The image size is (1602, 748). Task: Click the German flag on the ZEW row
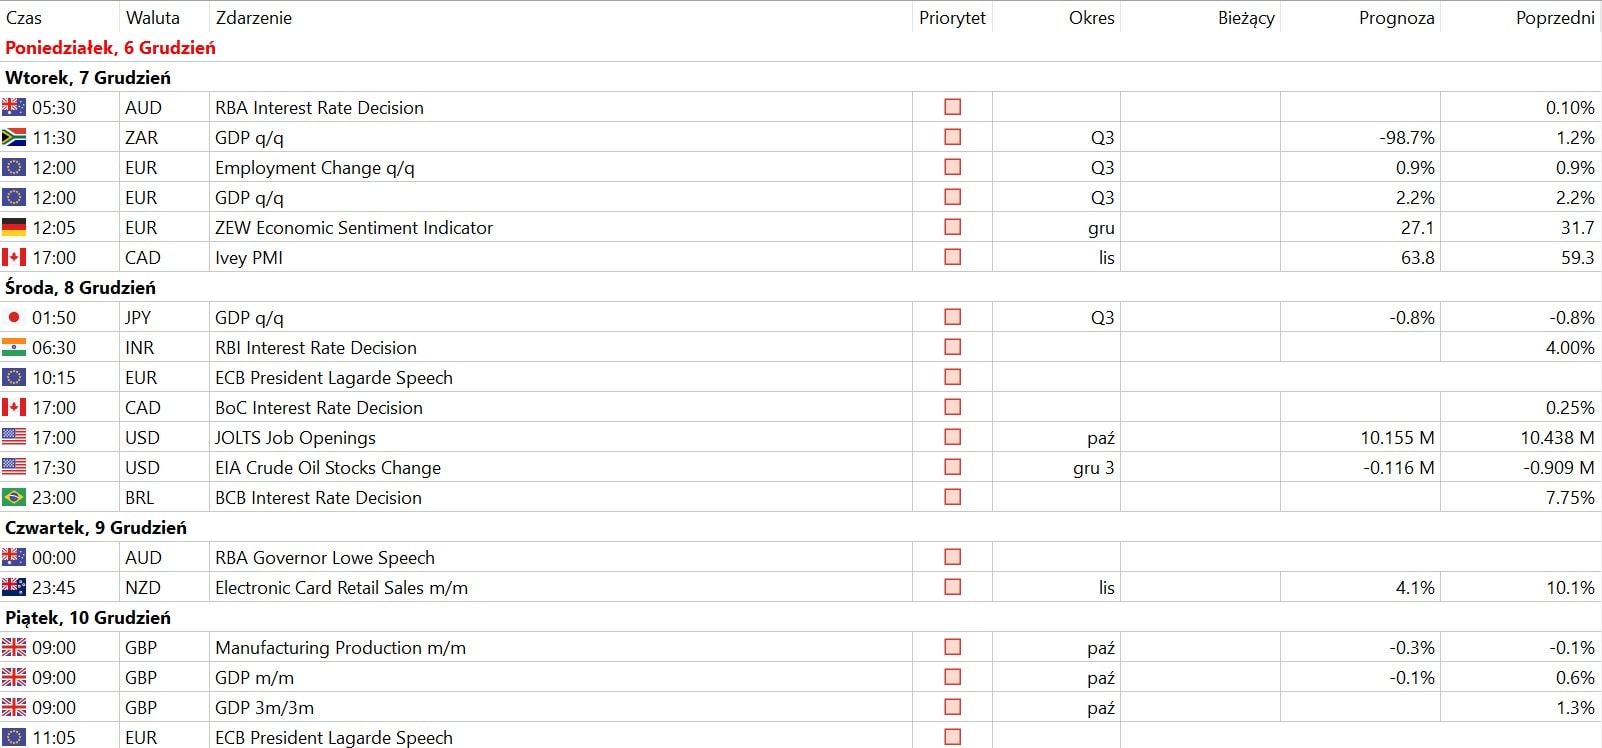pos(14,227)
